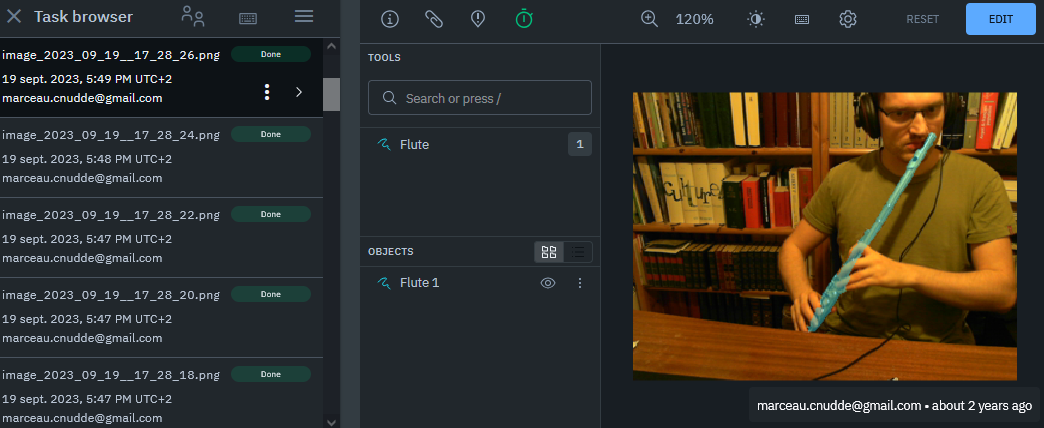1044x428 pixels.
Task: Open the issues alert icon
Action: tap(478, 19)
